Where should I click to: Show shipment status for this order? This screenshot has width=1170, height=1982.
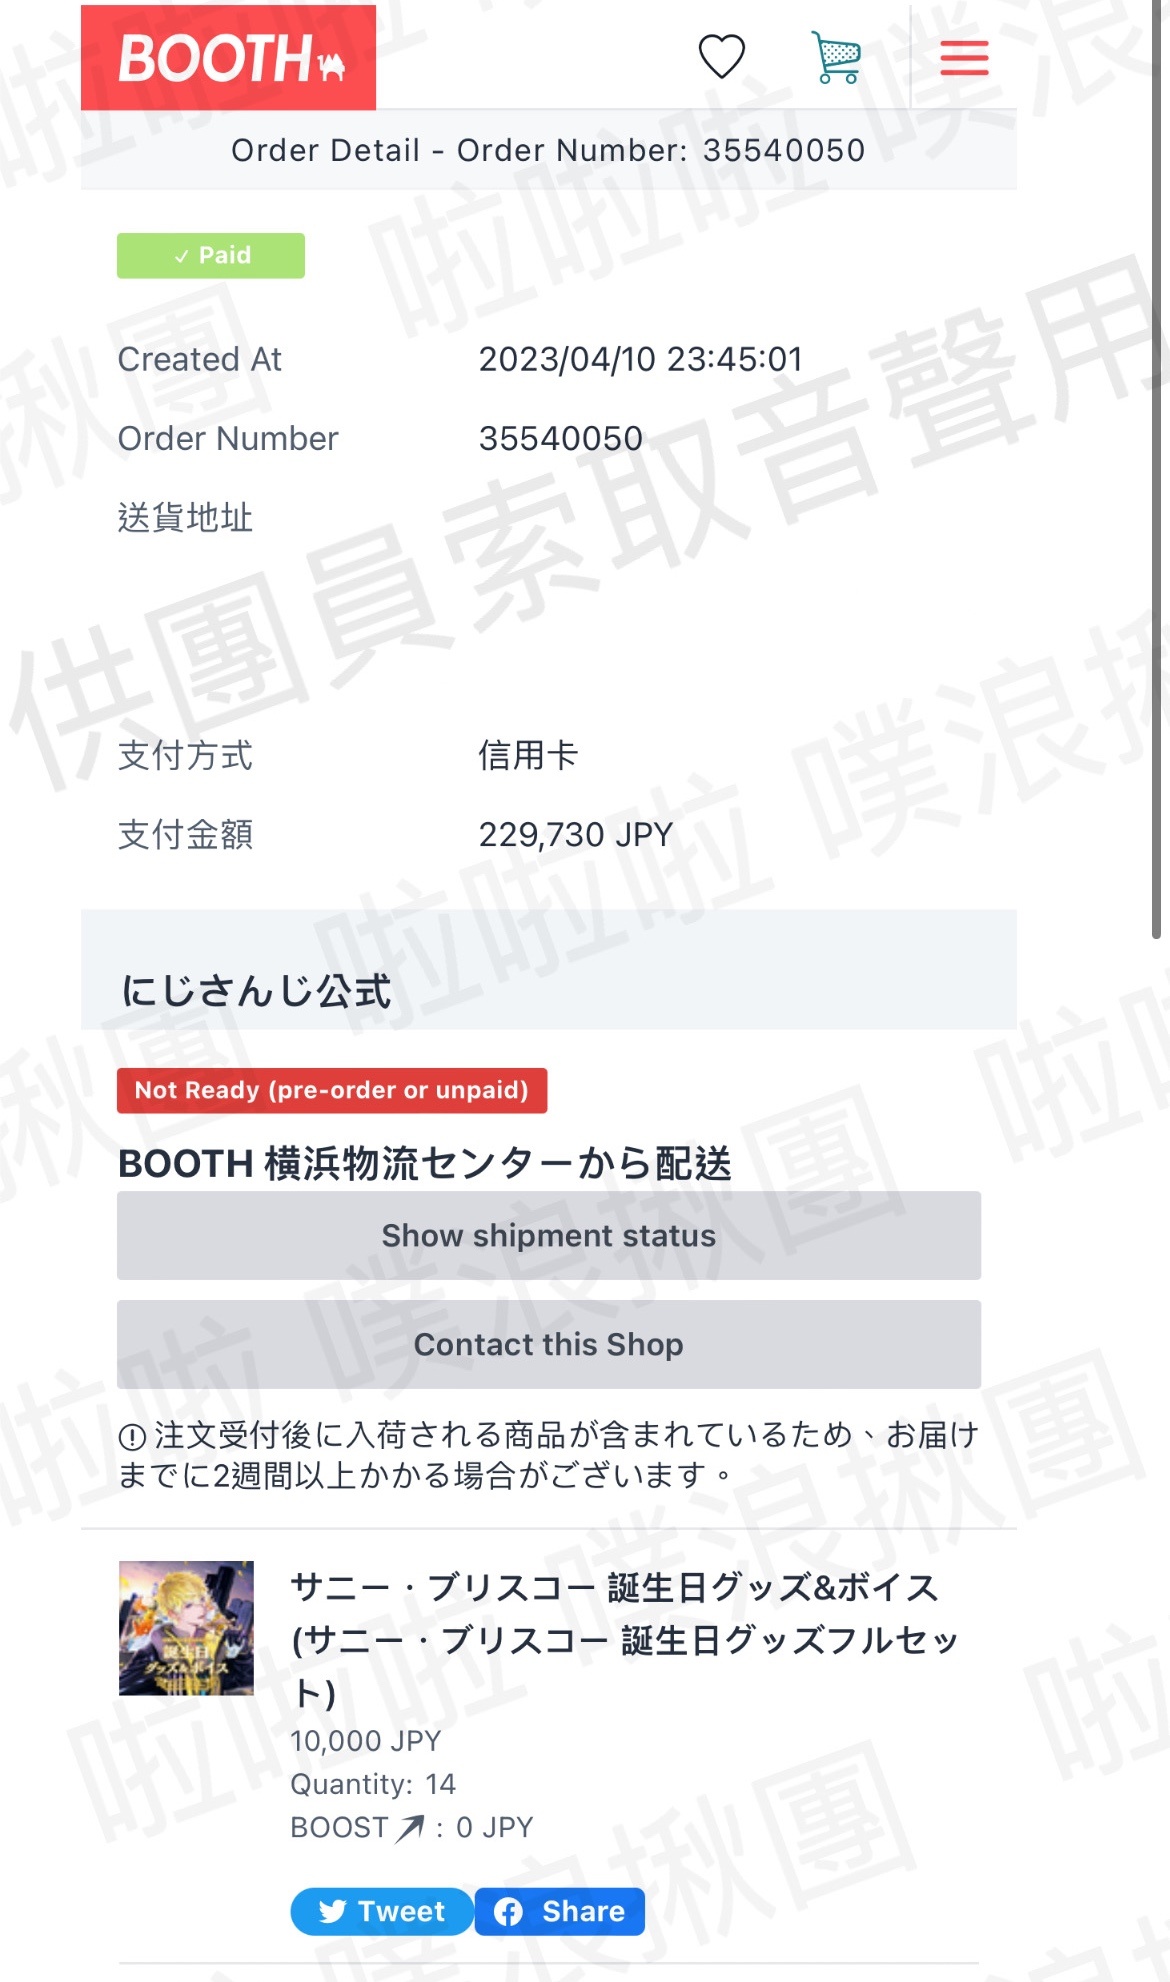coord(549,1235)
